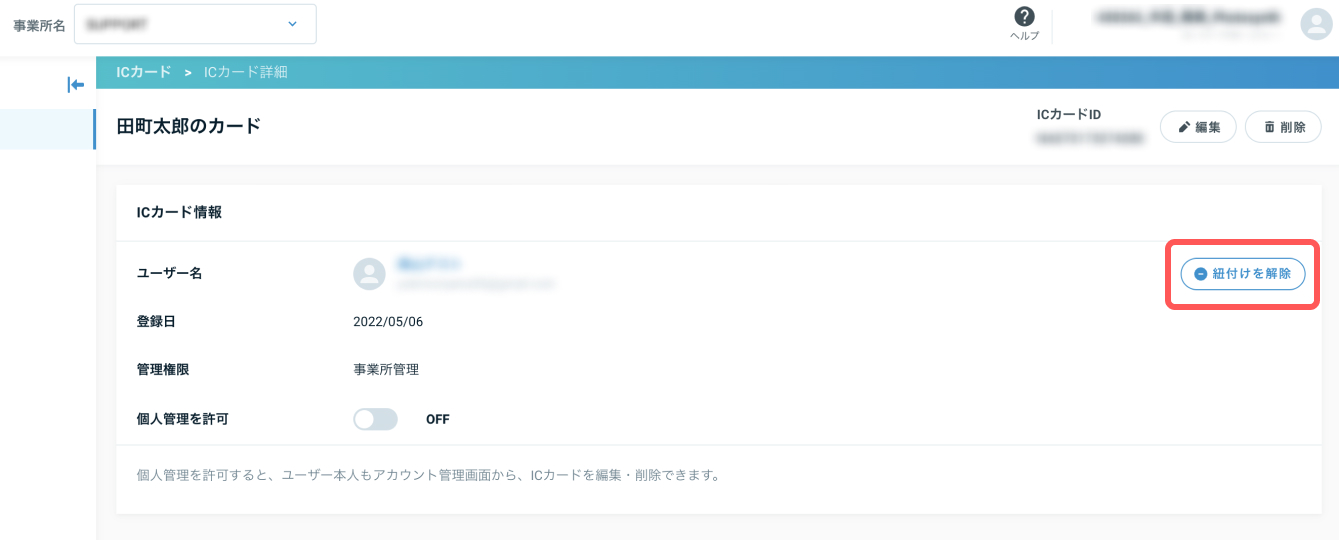Image resolution: width=1339 pixels, height=540 pixels.
Task: Click the OFF label next to the switch
Action: [x=438, y=419]
